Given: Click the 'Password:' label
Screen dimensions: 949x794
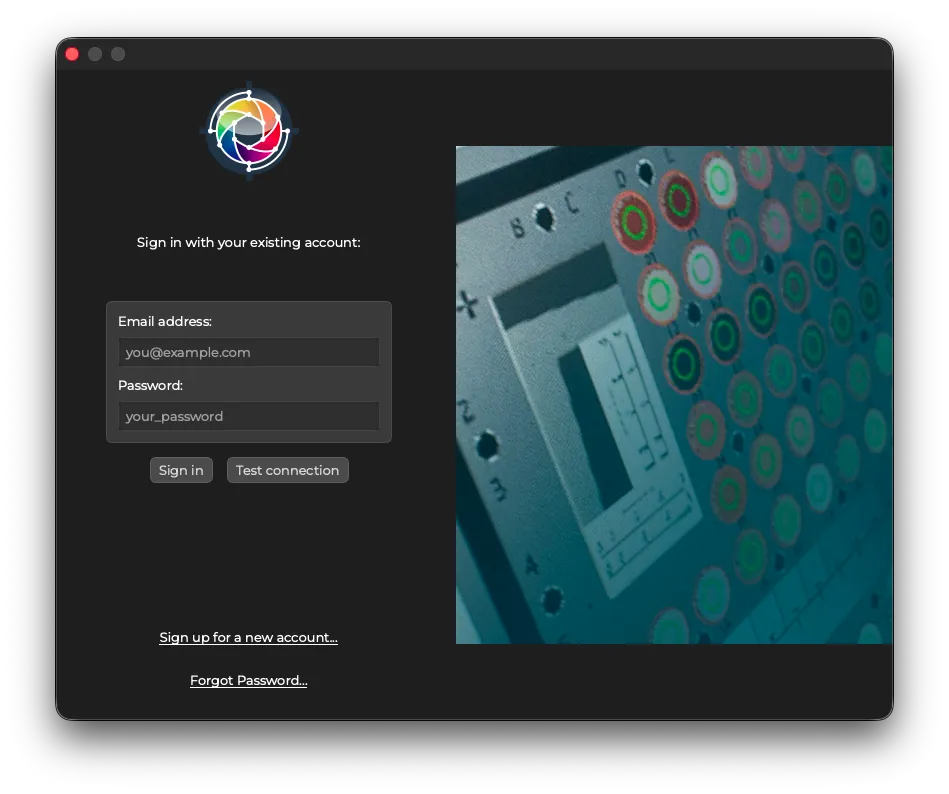Looking at the screenshot, I should [x=150, y=386].
